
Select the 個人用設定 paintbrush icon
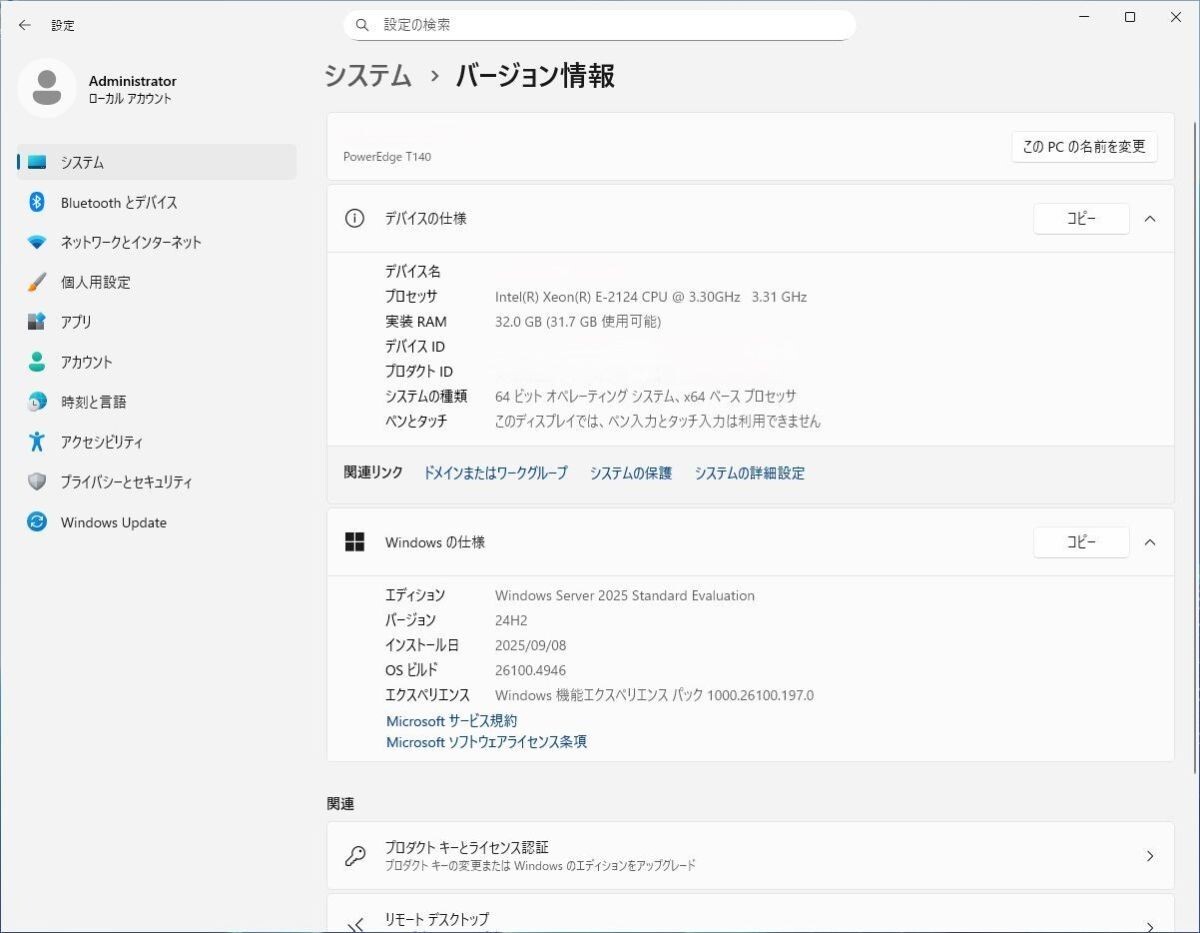click(37, 282)
